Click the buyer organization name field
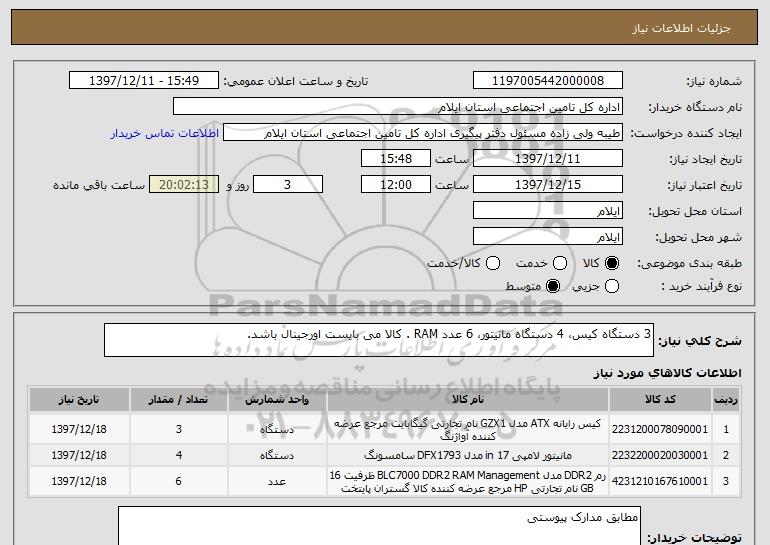 point(398,107)
